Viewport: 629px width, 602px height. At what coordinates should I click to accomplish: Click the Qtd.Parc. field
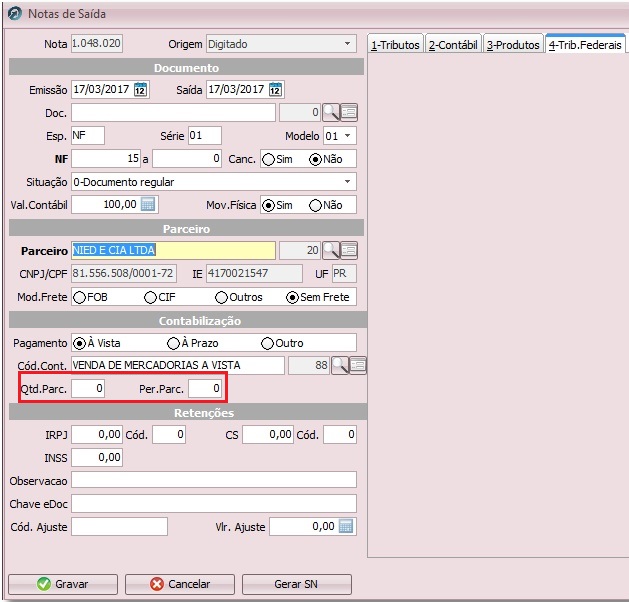(88, 388)
